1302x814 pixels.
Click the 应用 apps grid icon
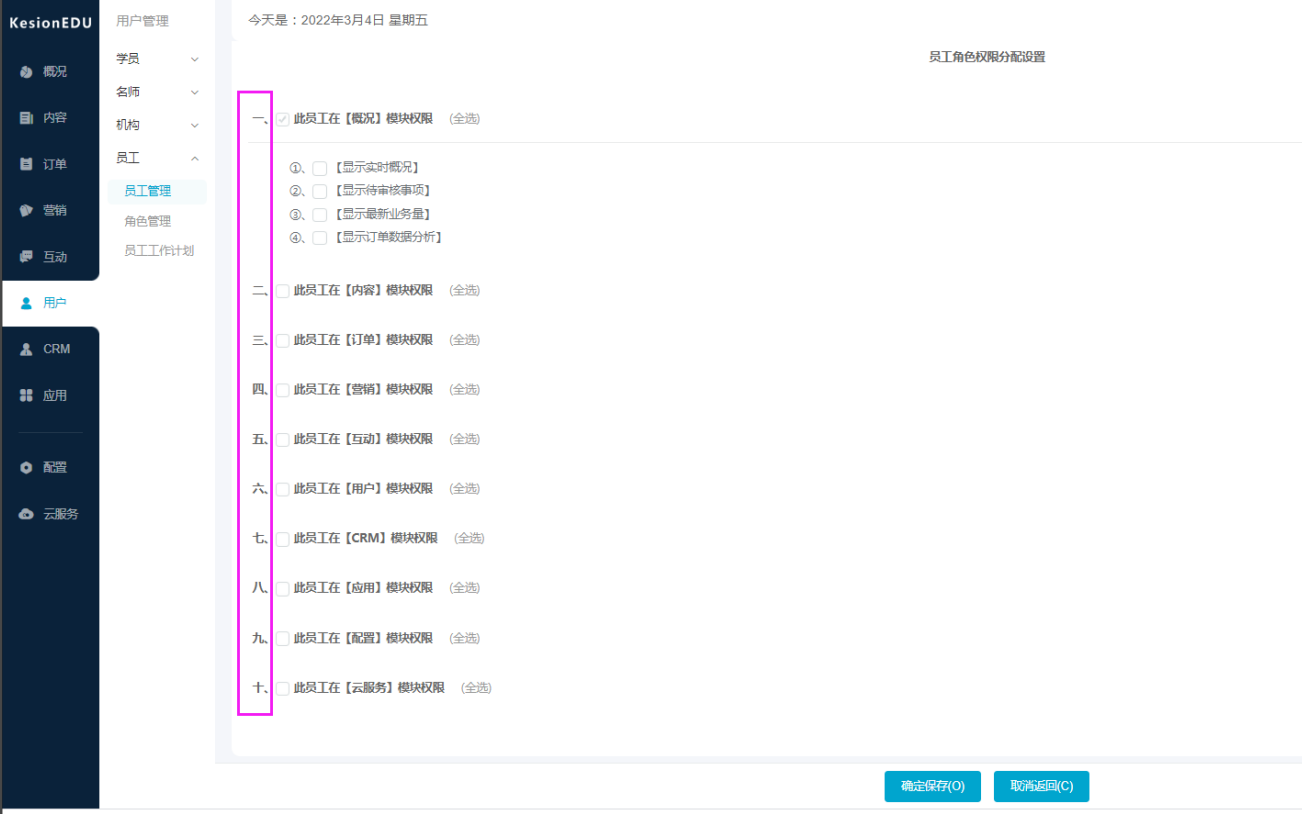click(x=26, y=395)
